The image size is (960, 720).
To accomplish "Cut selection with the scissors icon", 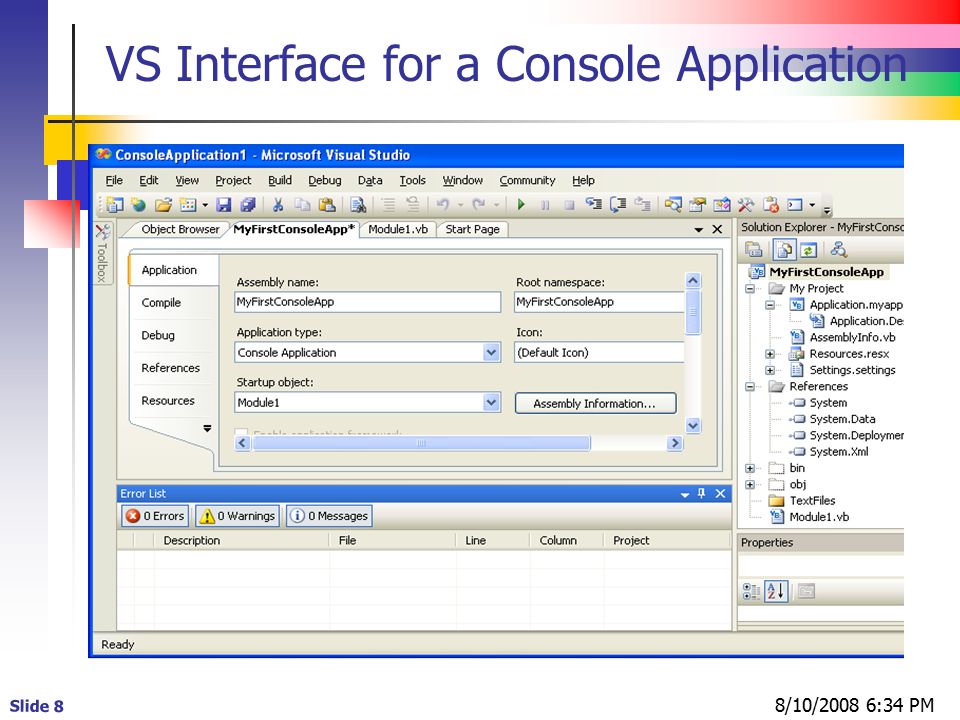I will click(x=278, y=204).
